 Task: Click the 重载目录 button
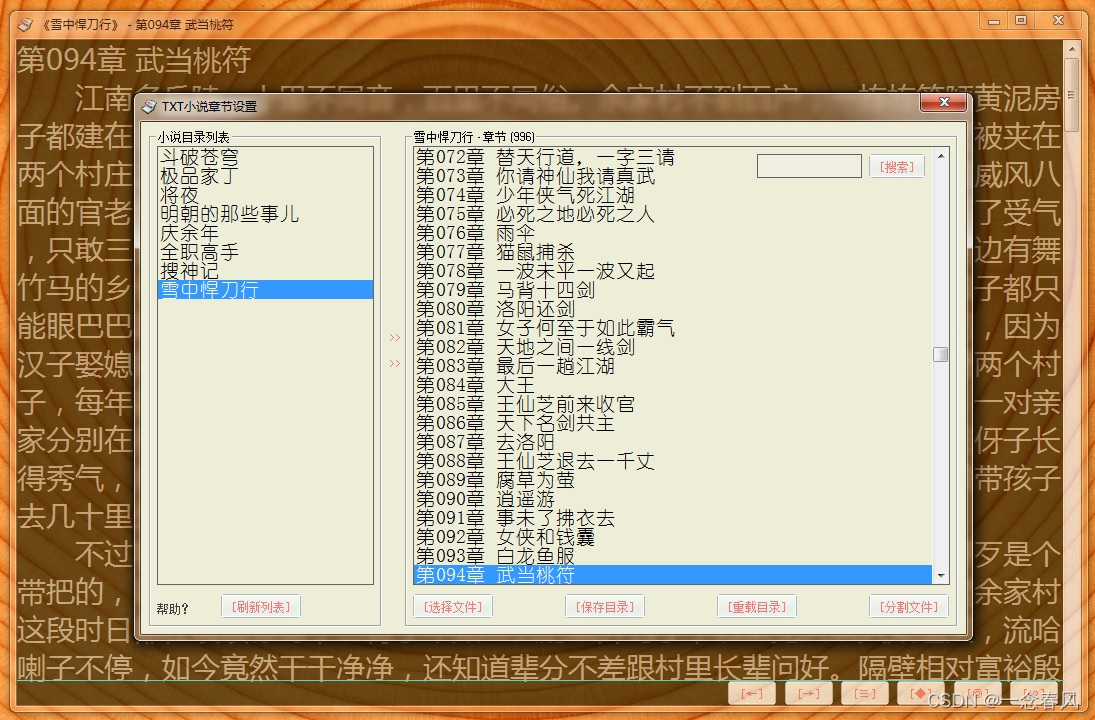coord(757,607)
